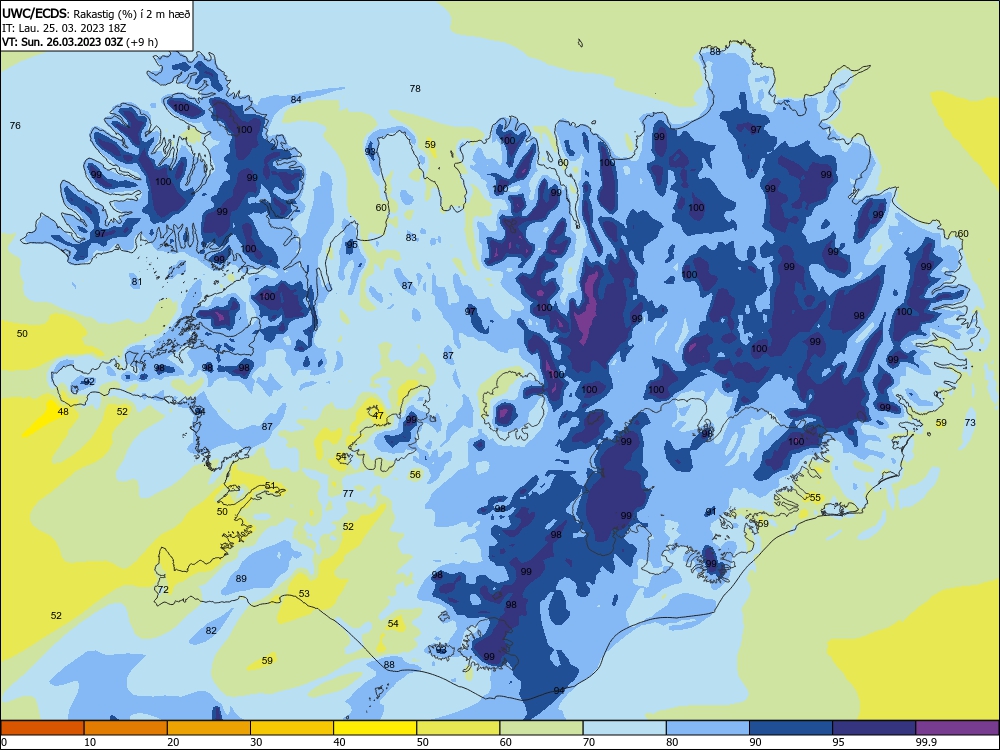The width and height of the screenshot is (1000, 750).
Task: Click the '10' legend scale label
Action: (x=90, y=742)
